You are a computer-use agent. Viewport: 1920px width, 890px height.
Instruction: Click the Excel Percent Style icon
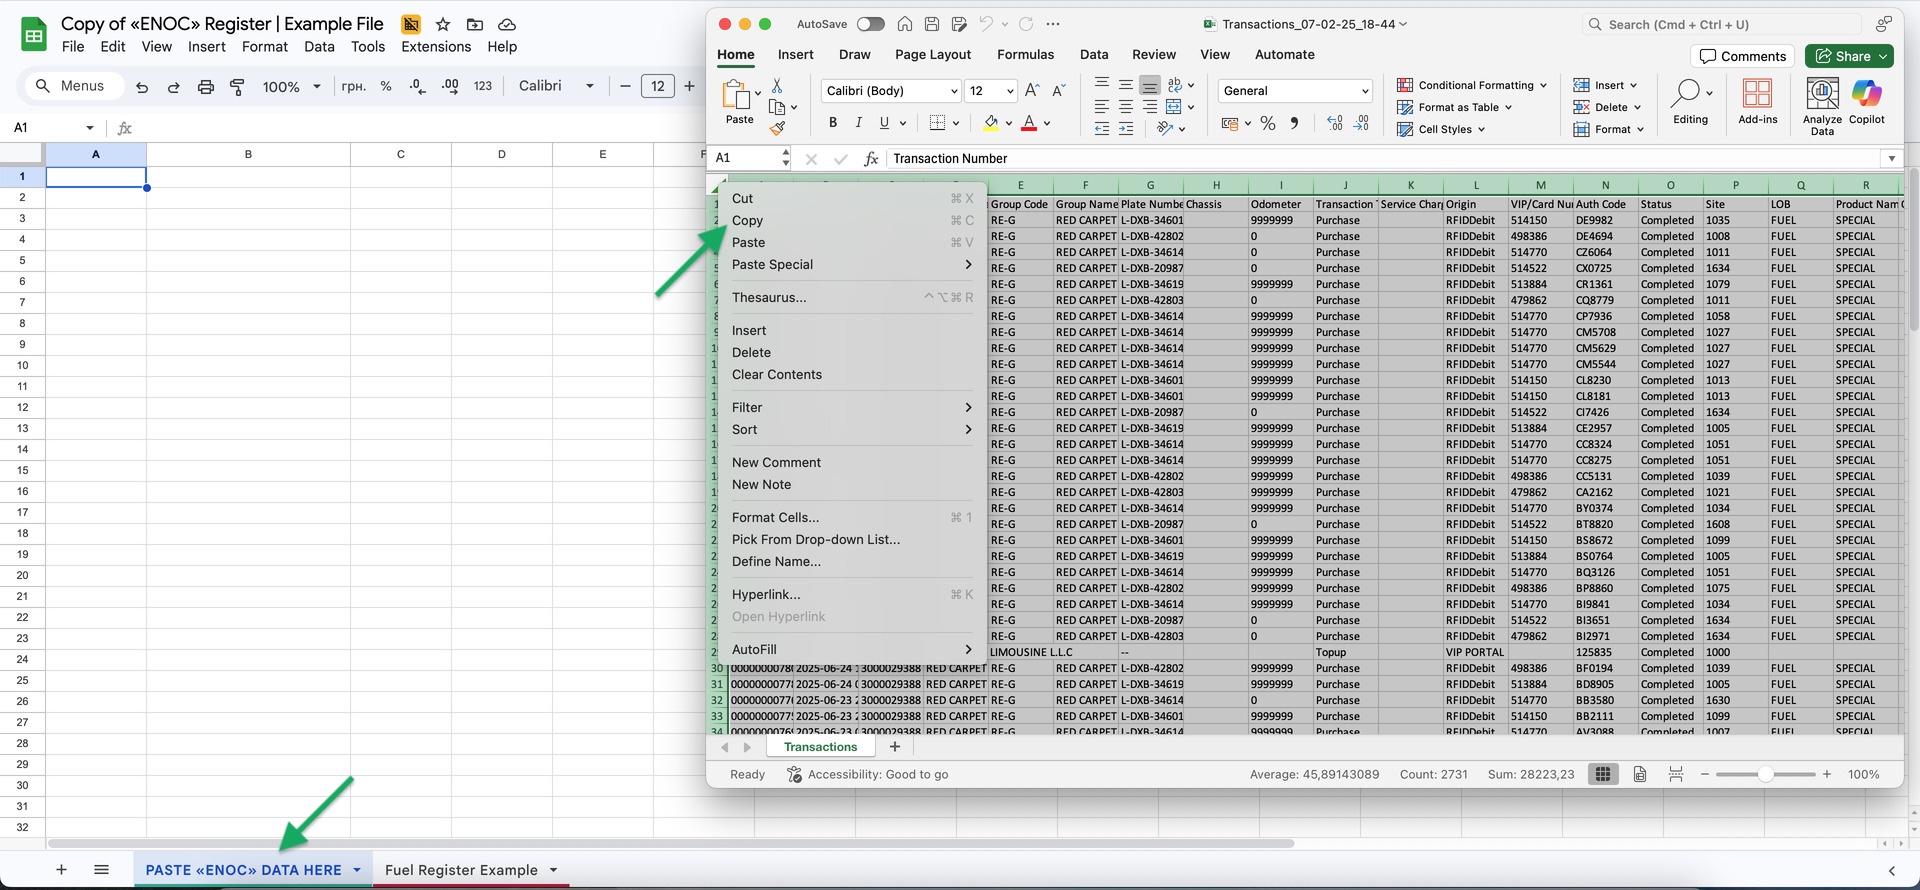coord(1268,123)
